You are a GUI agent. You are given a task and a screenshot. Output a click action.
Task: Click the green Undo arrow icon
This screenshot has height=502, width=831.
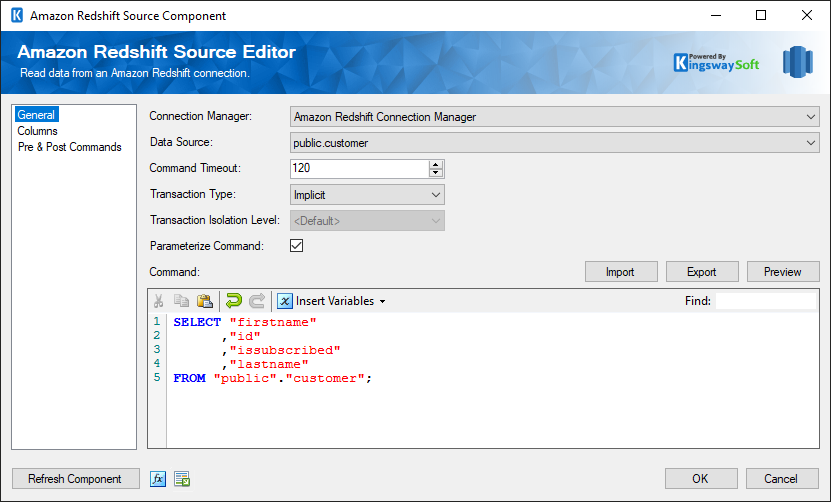(x=233, y=301)
